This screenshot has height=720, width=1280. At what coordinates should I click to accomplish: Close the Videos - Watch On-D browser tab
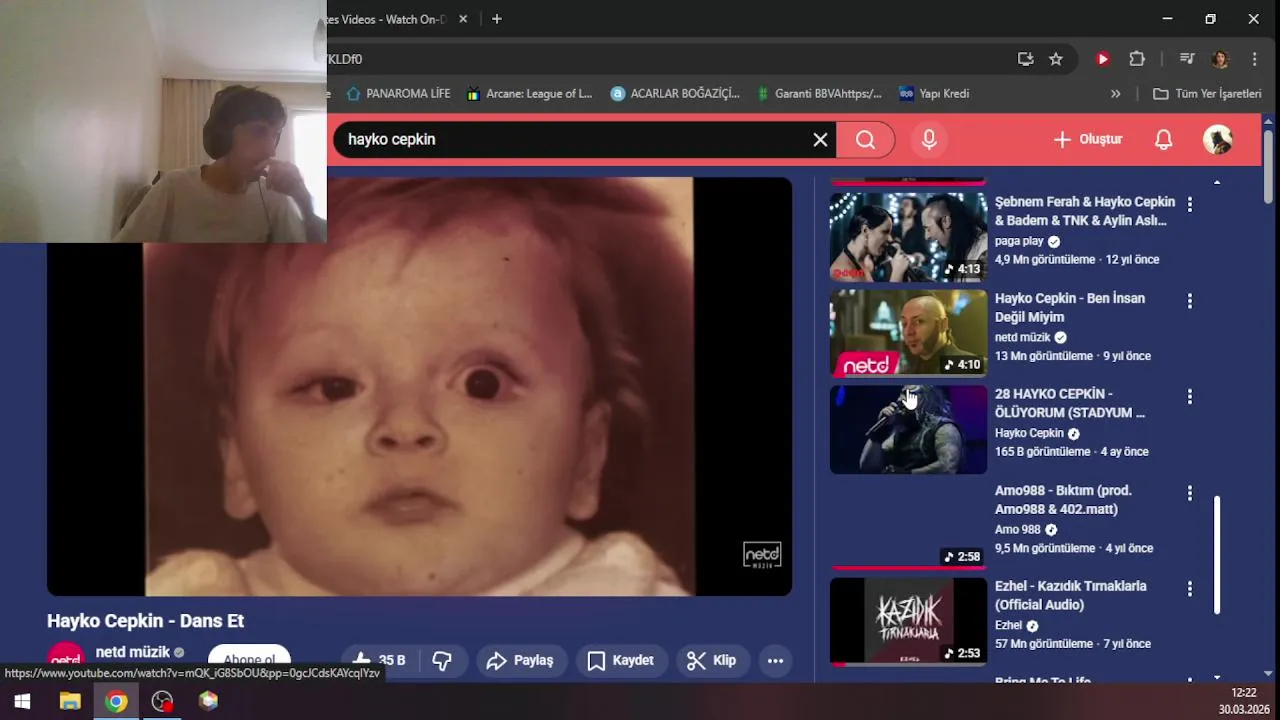pos(463,19)
